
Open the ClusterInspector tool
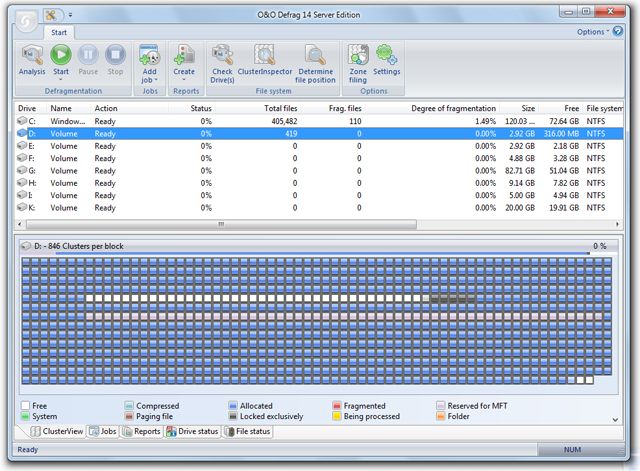tap(264, 60)
